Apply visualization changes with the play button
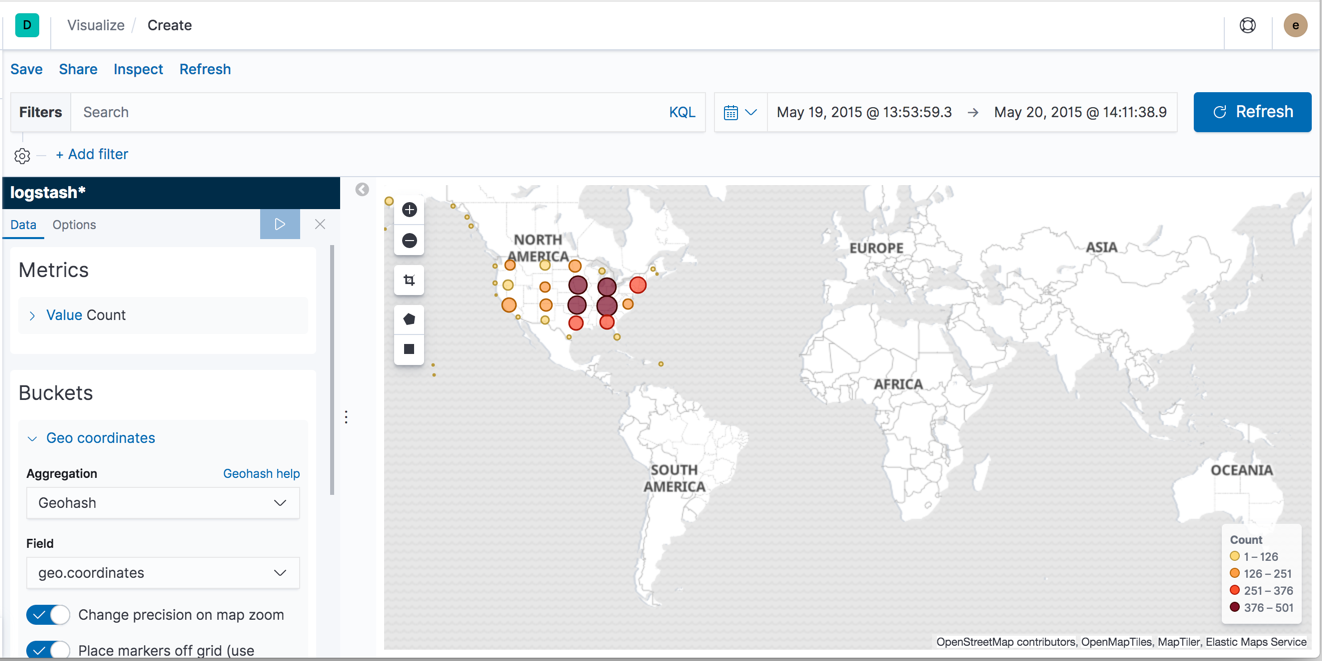The width and height of the screenshot is (1322, 661). [x=280, y=224]
